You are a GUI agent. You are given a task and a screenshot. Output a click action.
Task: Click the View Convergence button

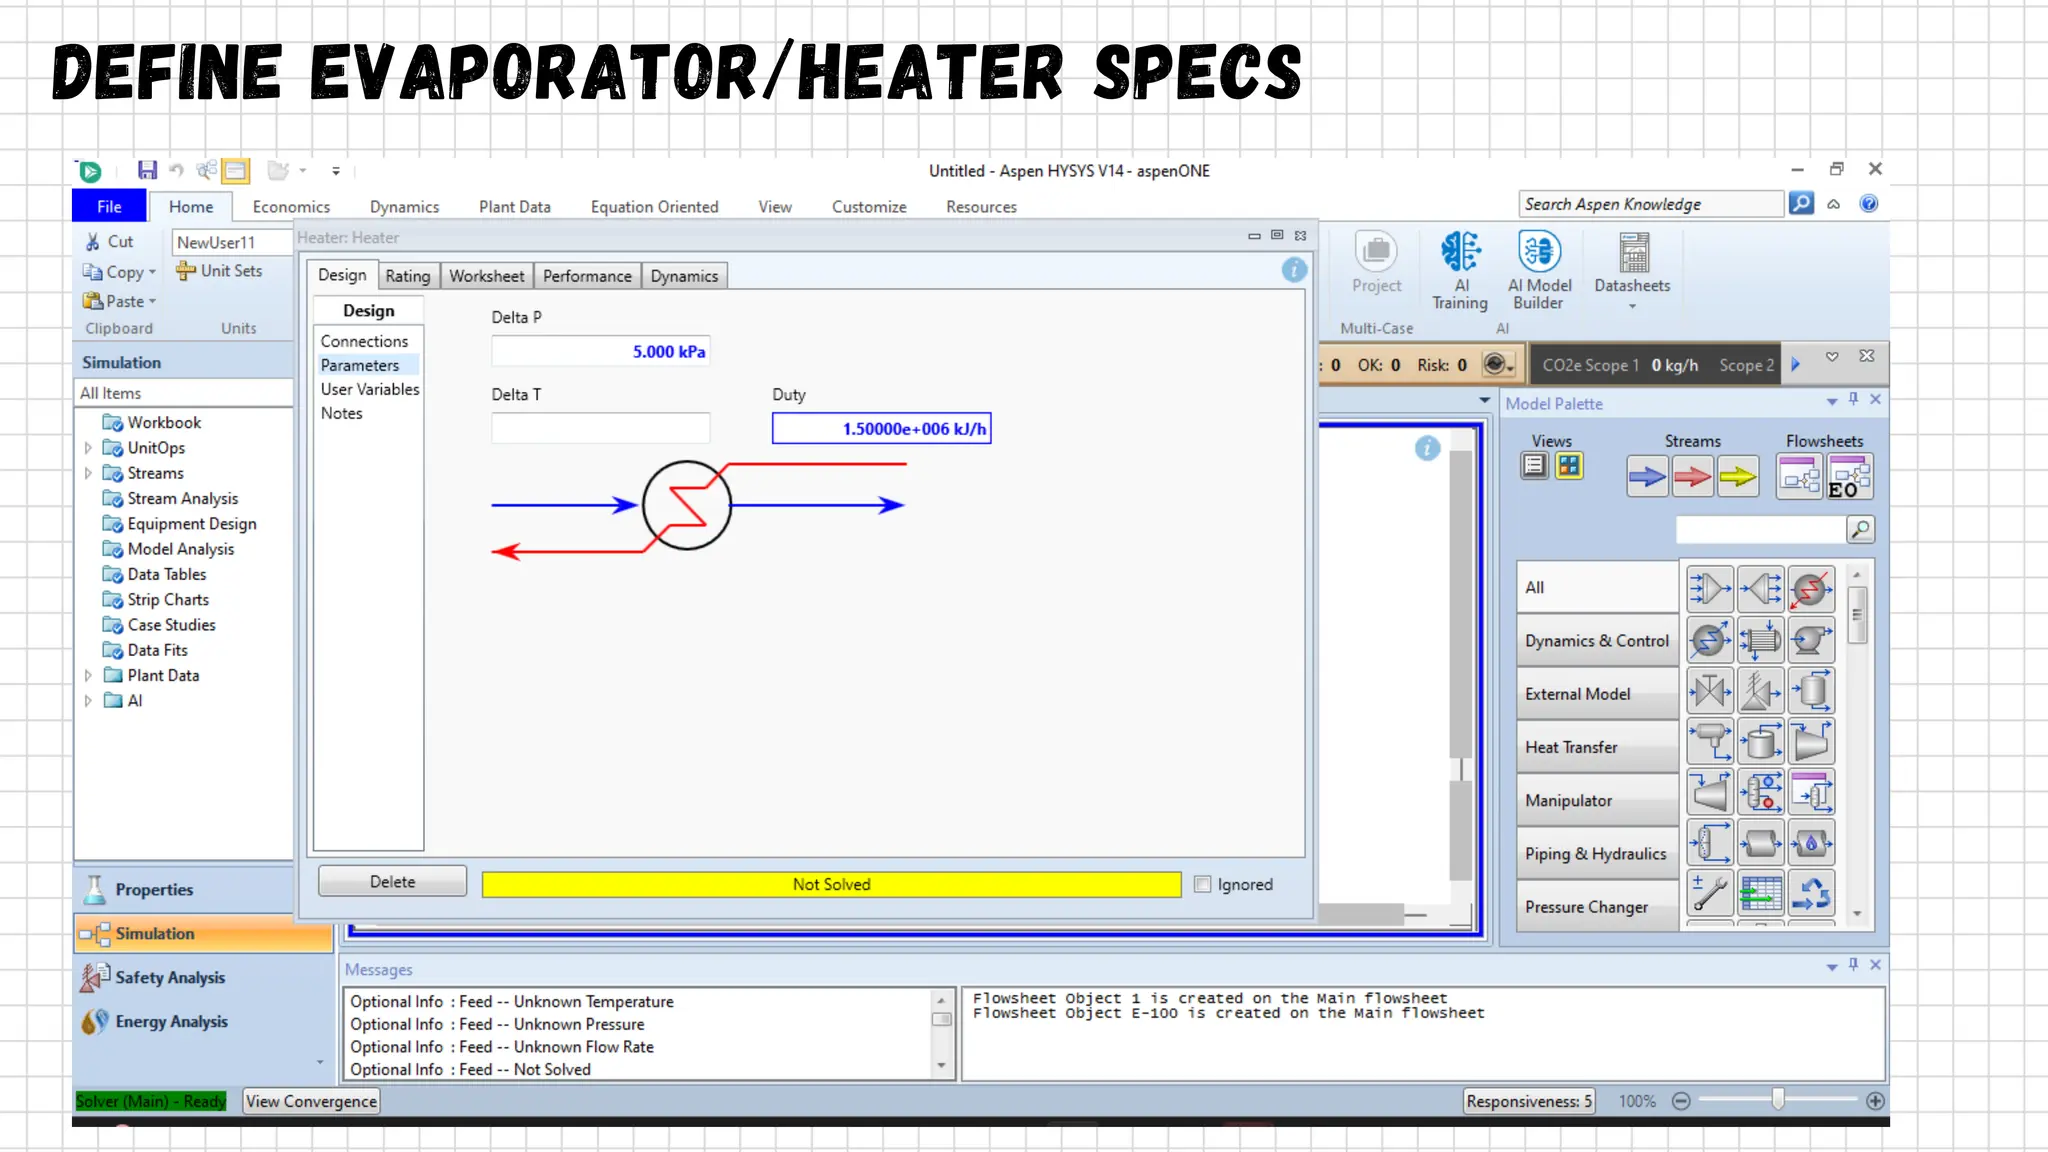coord(311,1101)
